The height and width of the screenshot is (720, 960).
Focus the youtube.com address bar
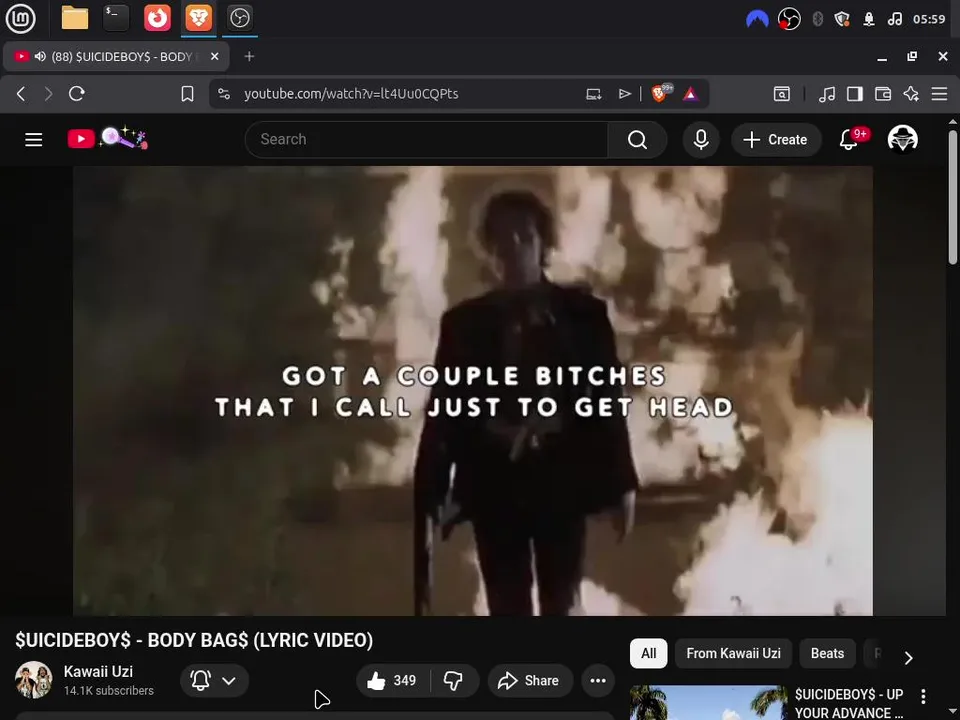(351, 94)
